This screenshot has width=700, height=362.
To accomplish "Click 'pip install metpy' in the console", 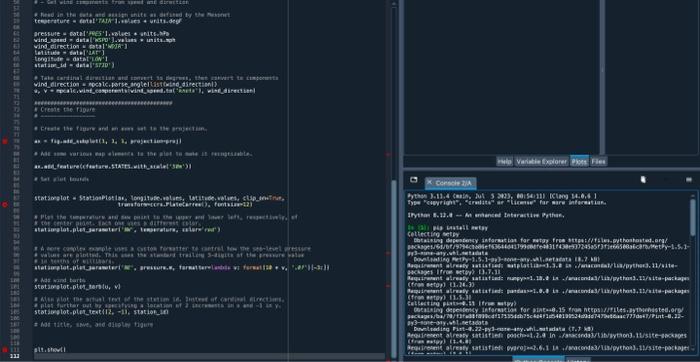I will click(x=460, y=228).
